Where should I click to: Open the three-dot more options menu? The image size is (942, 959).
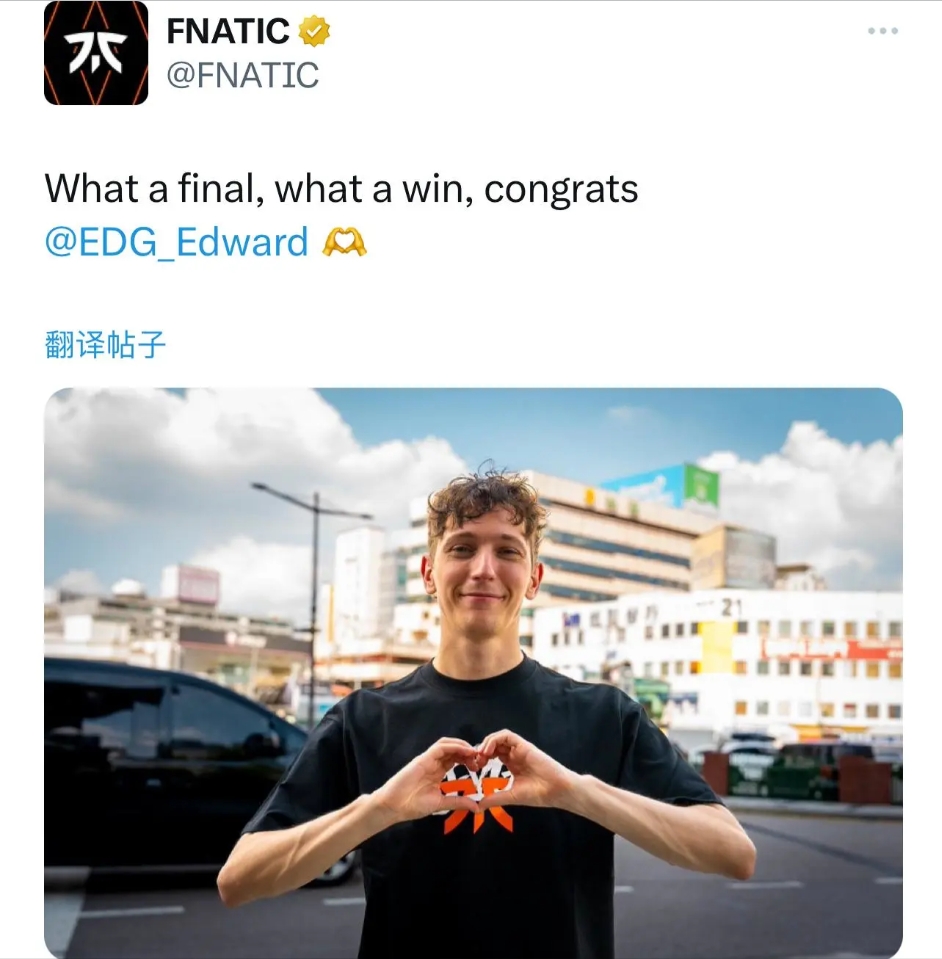point(883,31)
